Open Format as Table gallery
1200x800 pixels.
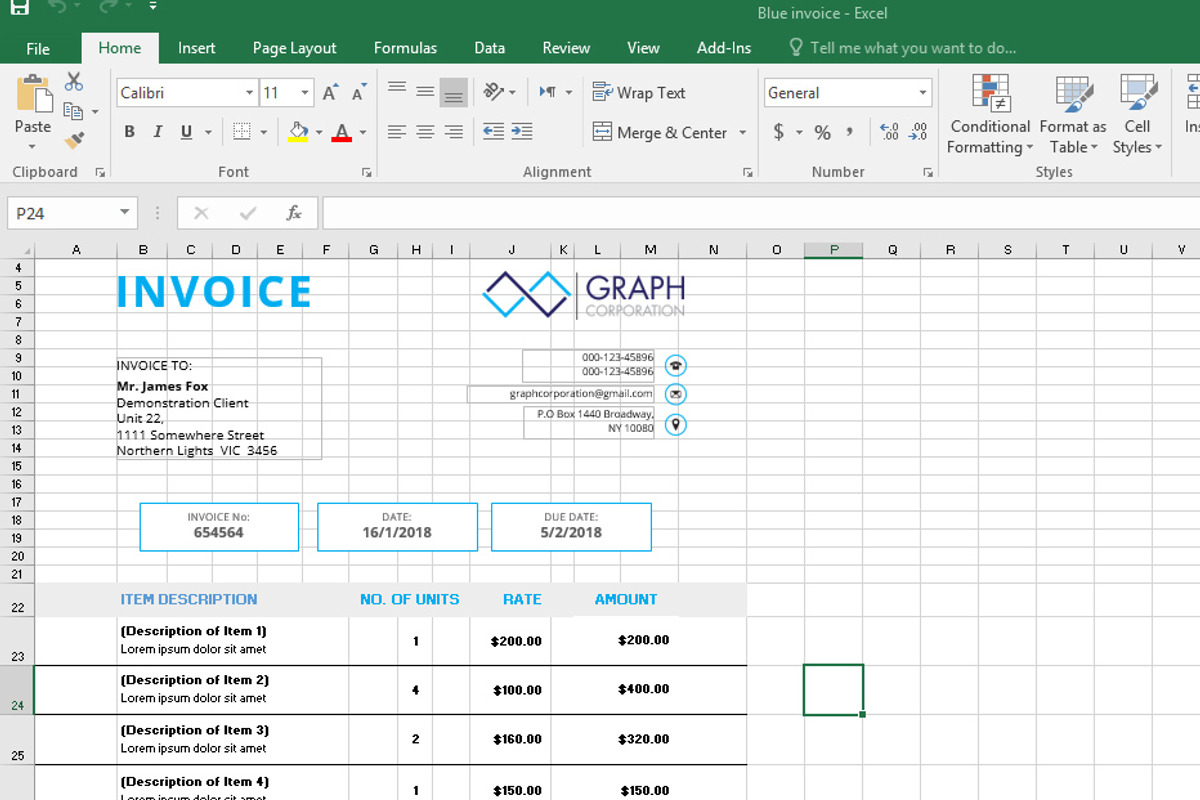1073,115
